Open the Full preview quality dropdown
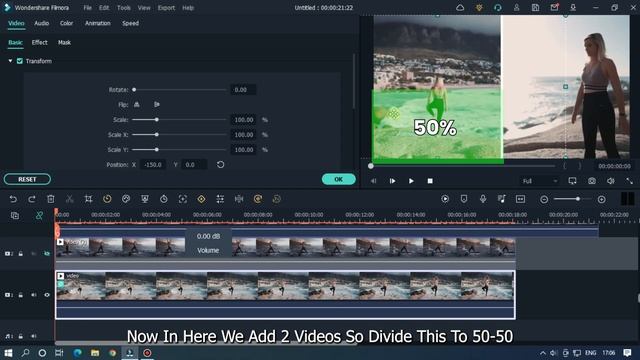640x360 pixels. pos(540,181)
